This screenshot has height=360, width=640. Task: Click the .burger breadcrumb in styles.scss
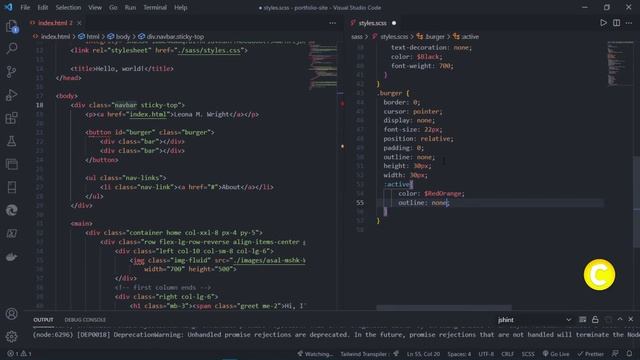(431, 37)
